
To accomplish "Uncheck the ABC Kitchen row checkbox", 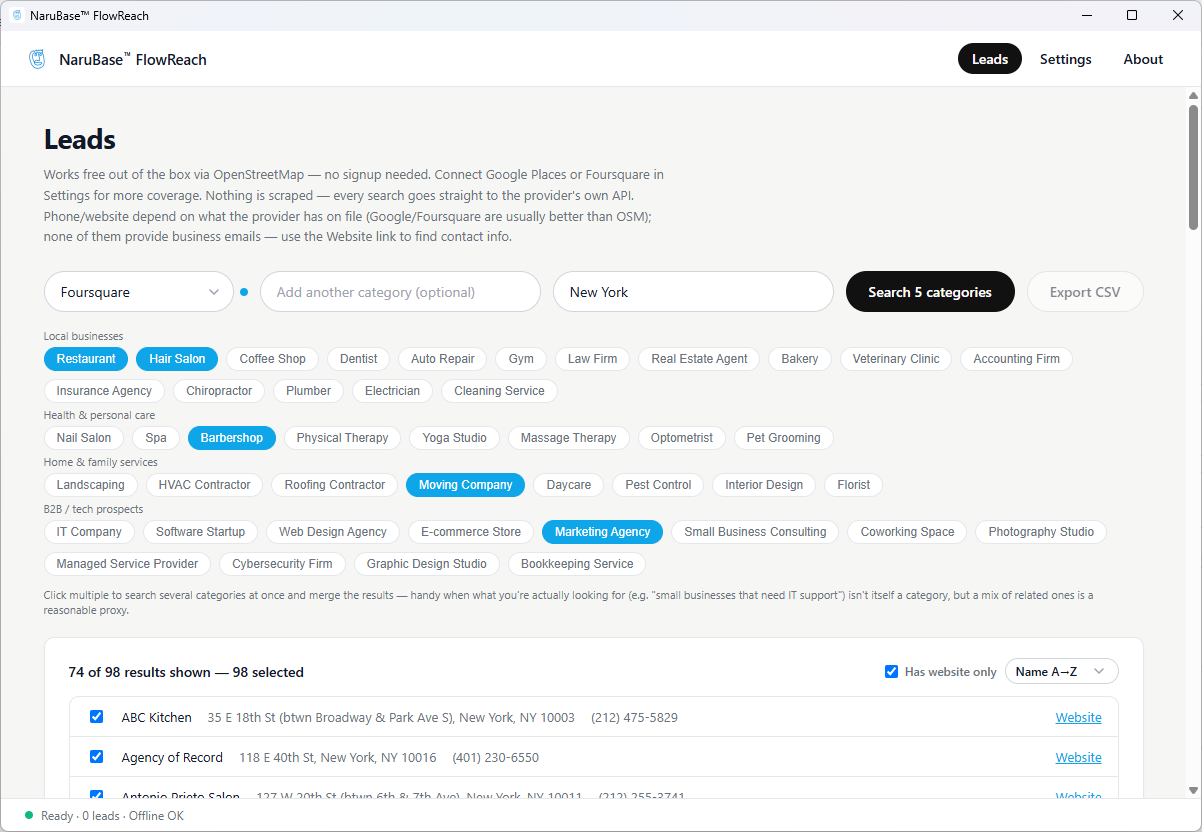I will pyautogui.click(x=97, y=717).
